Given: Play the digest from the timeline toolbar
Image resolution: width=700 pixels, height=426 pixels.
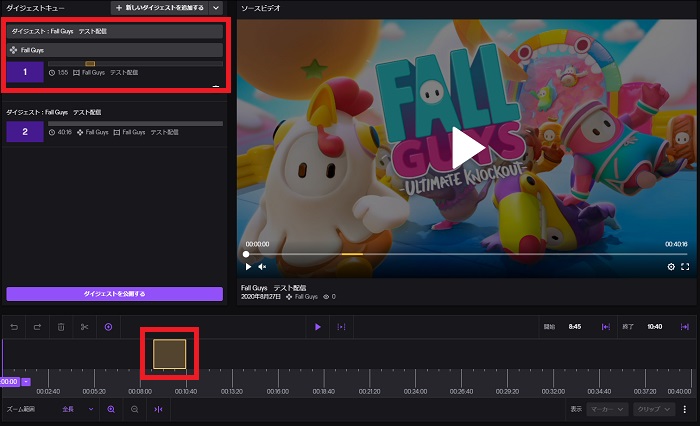Looking at the screenshot, I should pos(317,327).
